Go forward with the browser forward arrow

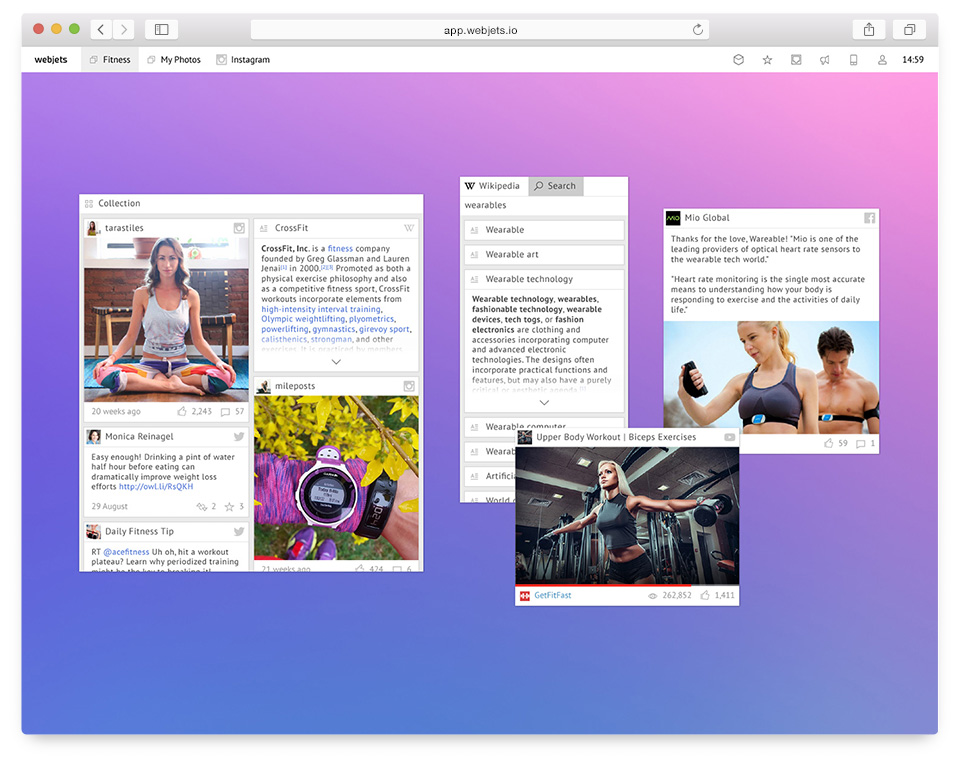pyautogui.click(x=124, y=29)
